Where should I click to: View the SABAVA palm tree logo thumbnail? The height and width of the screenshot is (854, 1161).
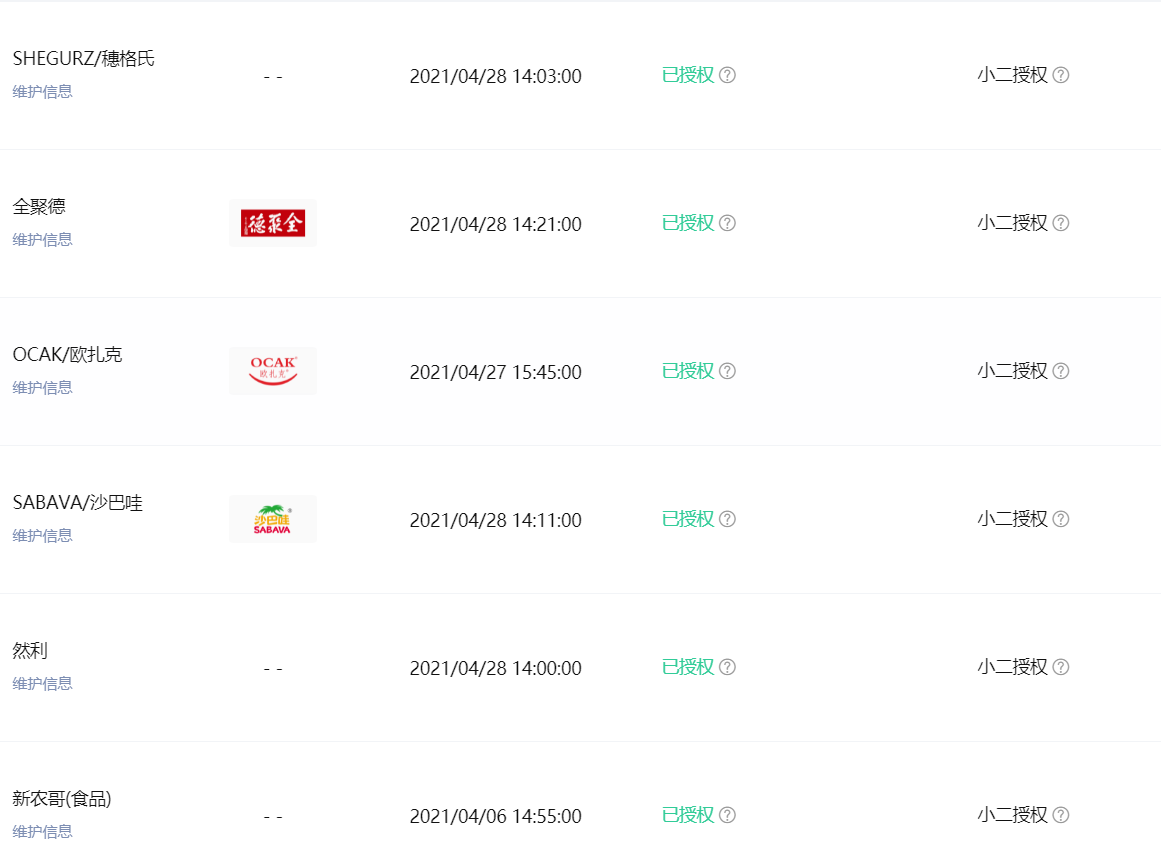[272, 519]
